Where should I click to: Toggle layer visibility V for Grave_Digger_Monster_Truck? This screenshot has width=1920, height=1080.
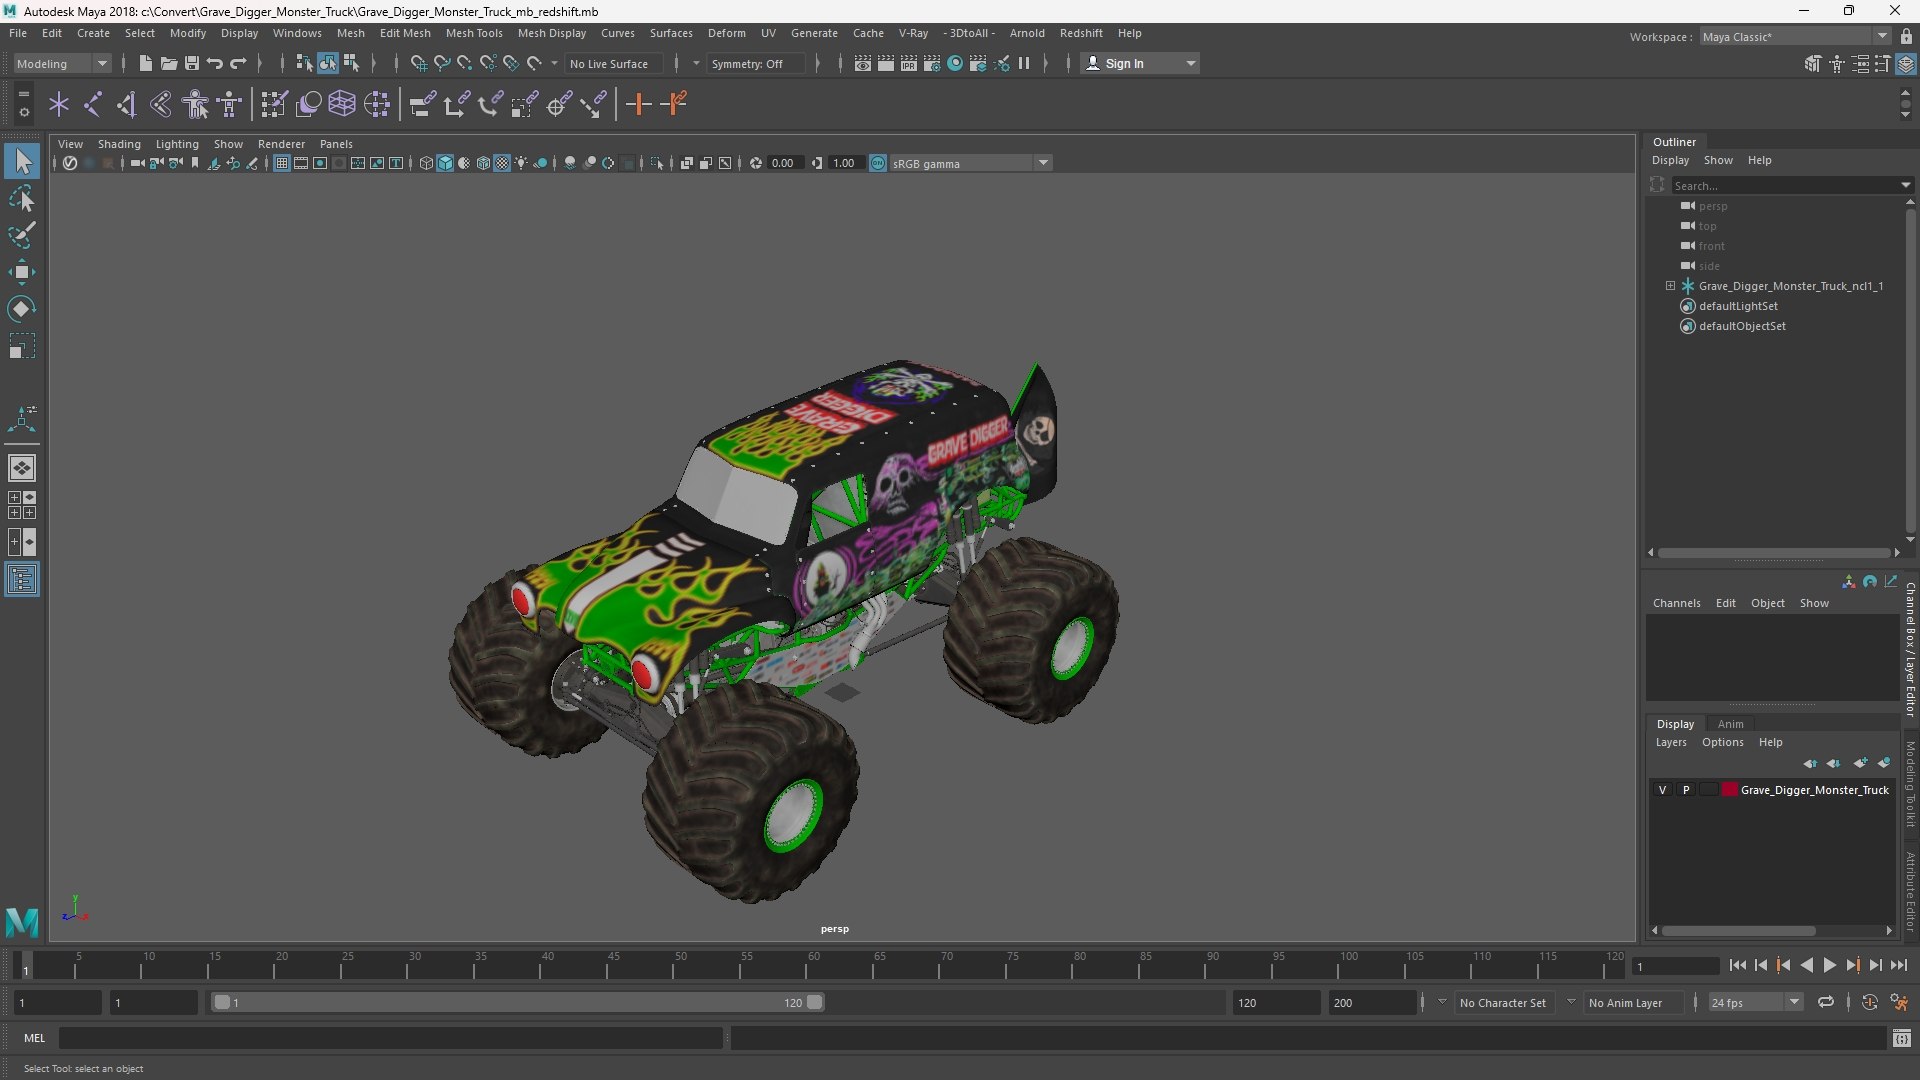click(x=1662, y=790)
